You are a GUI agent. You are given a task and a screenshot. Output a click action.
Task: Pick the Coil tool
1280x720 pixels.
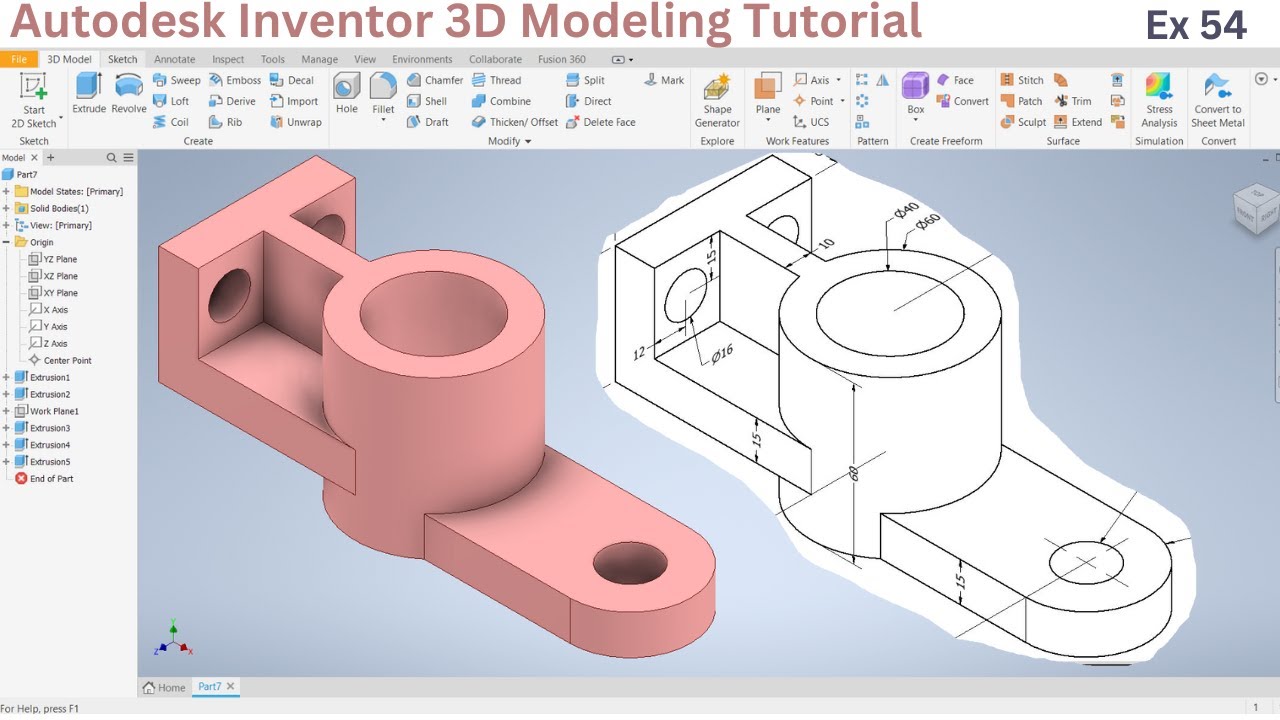click(x=171, y=122)
